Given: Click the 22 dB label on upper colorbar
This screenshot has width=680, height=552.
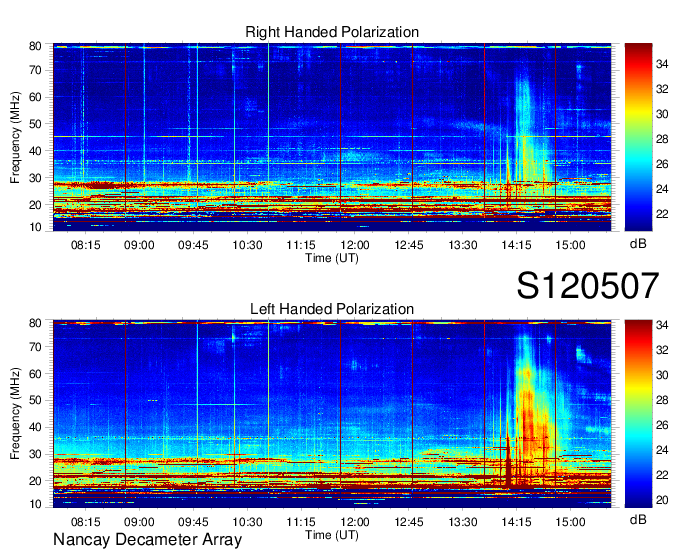Looking at the screenshot, I should pyautogui.click(x=662, y=214).
